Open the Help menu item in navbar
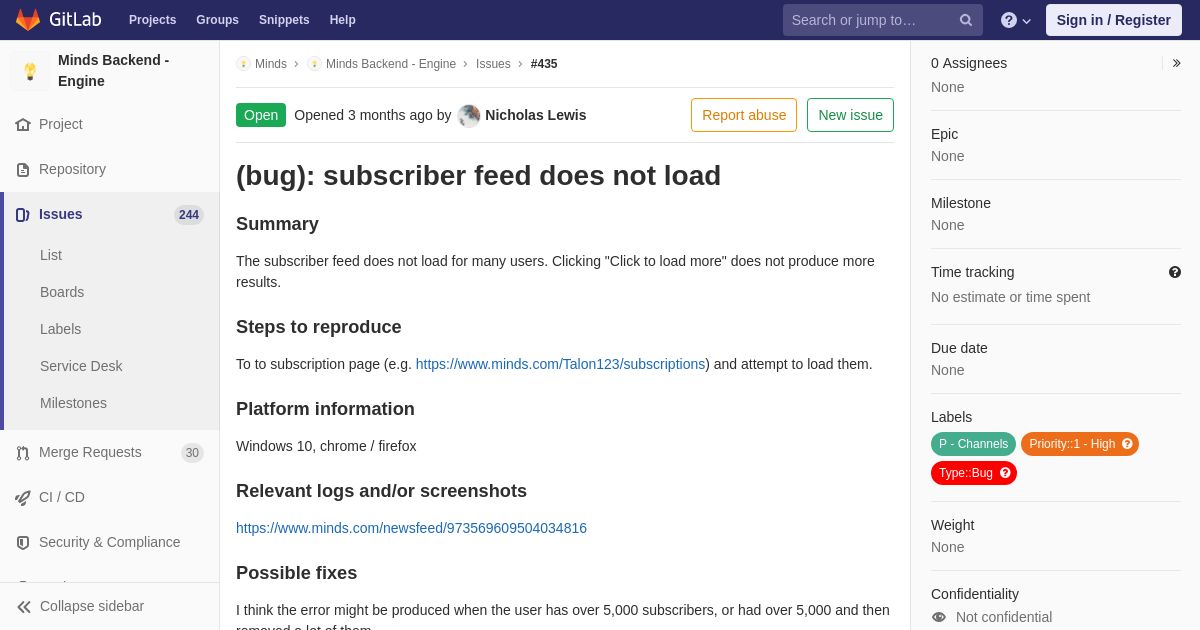 tap(343, 20)
